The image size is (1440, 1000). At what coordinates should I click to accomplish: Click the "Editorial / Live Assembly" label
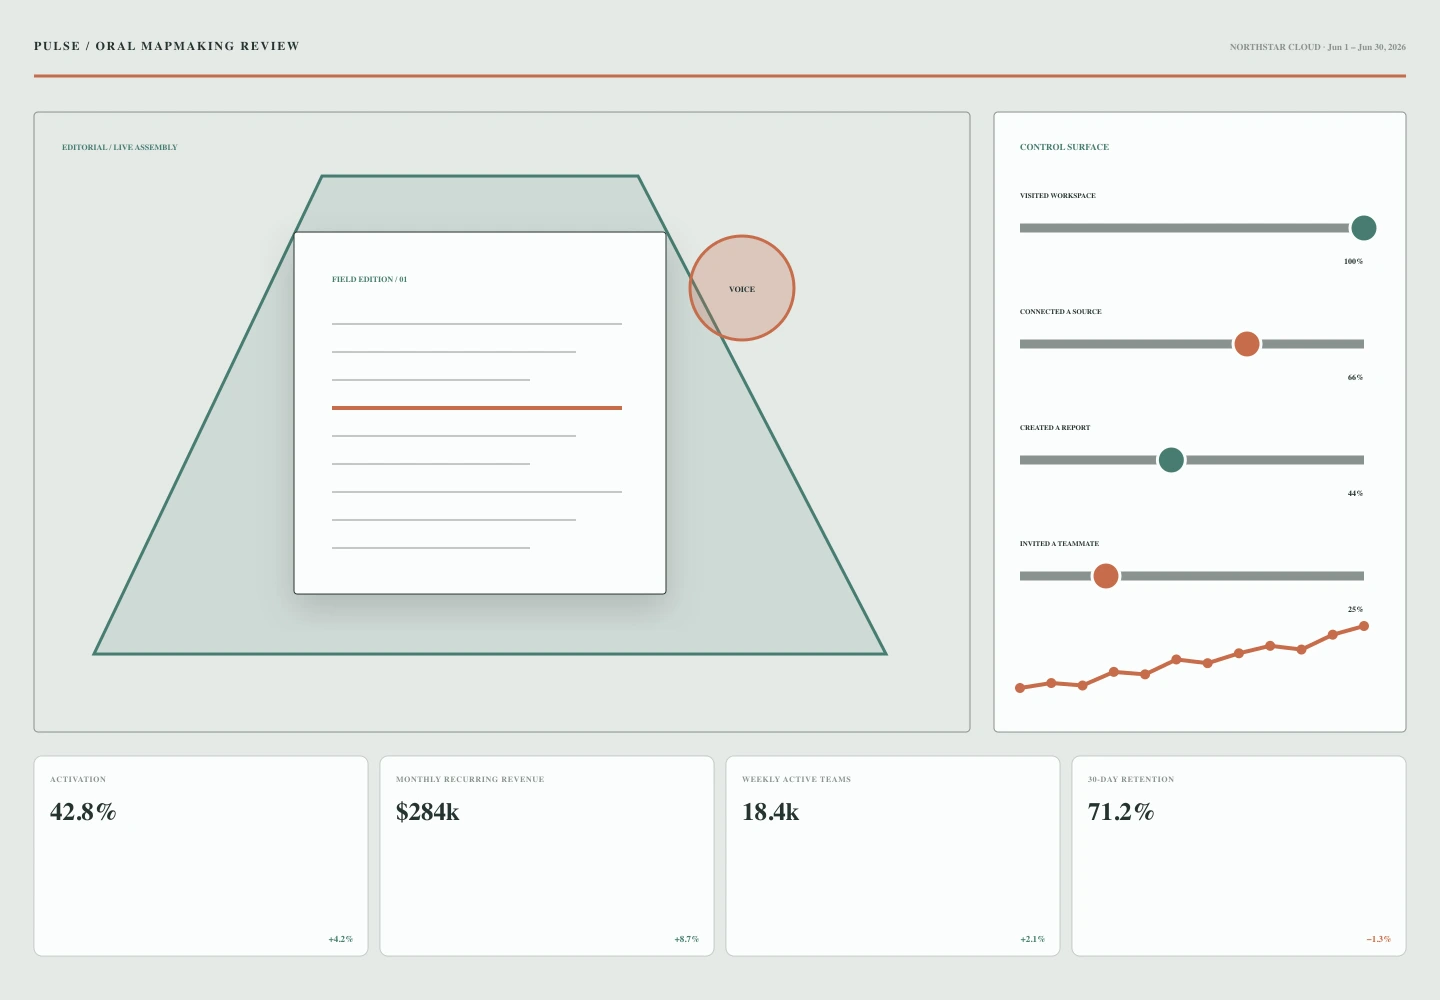(120, 147)
